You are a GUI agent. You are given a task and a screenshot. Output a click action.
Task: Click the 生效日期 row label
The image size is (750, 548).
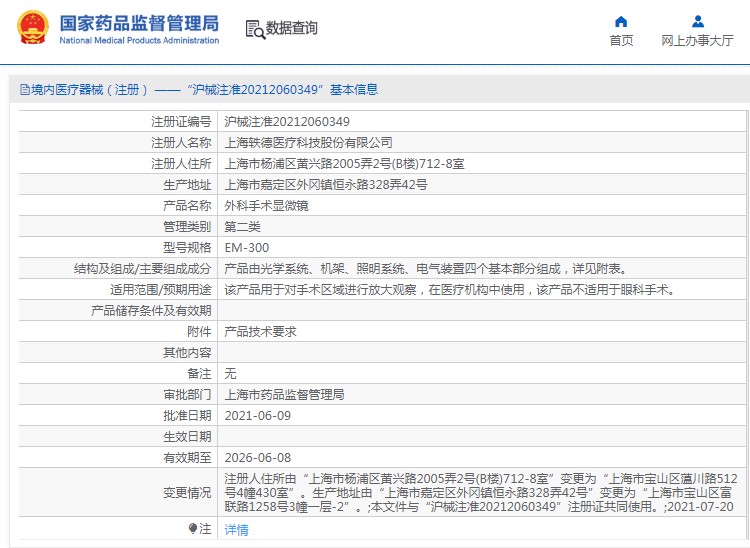point(187,437)
